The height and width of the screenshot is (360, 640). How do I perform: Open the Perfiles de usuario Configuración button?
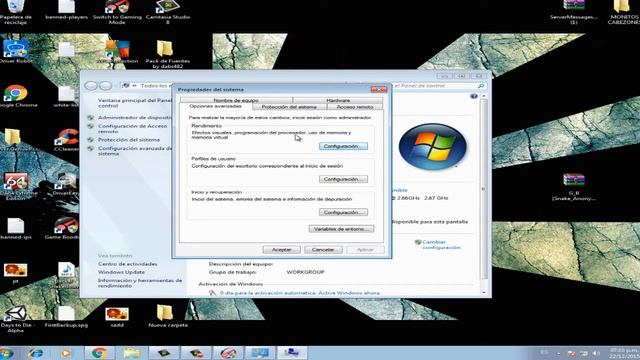click(x=343, y=179)
